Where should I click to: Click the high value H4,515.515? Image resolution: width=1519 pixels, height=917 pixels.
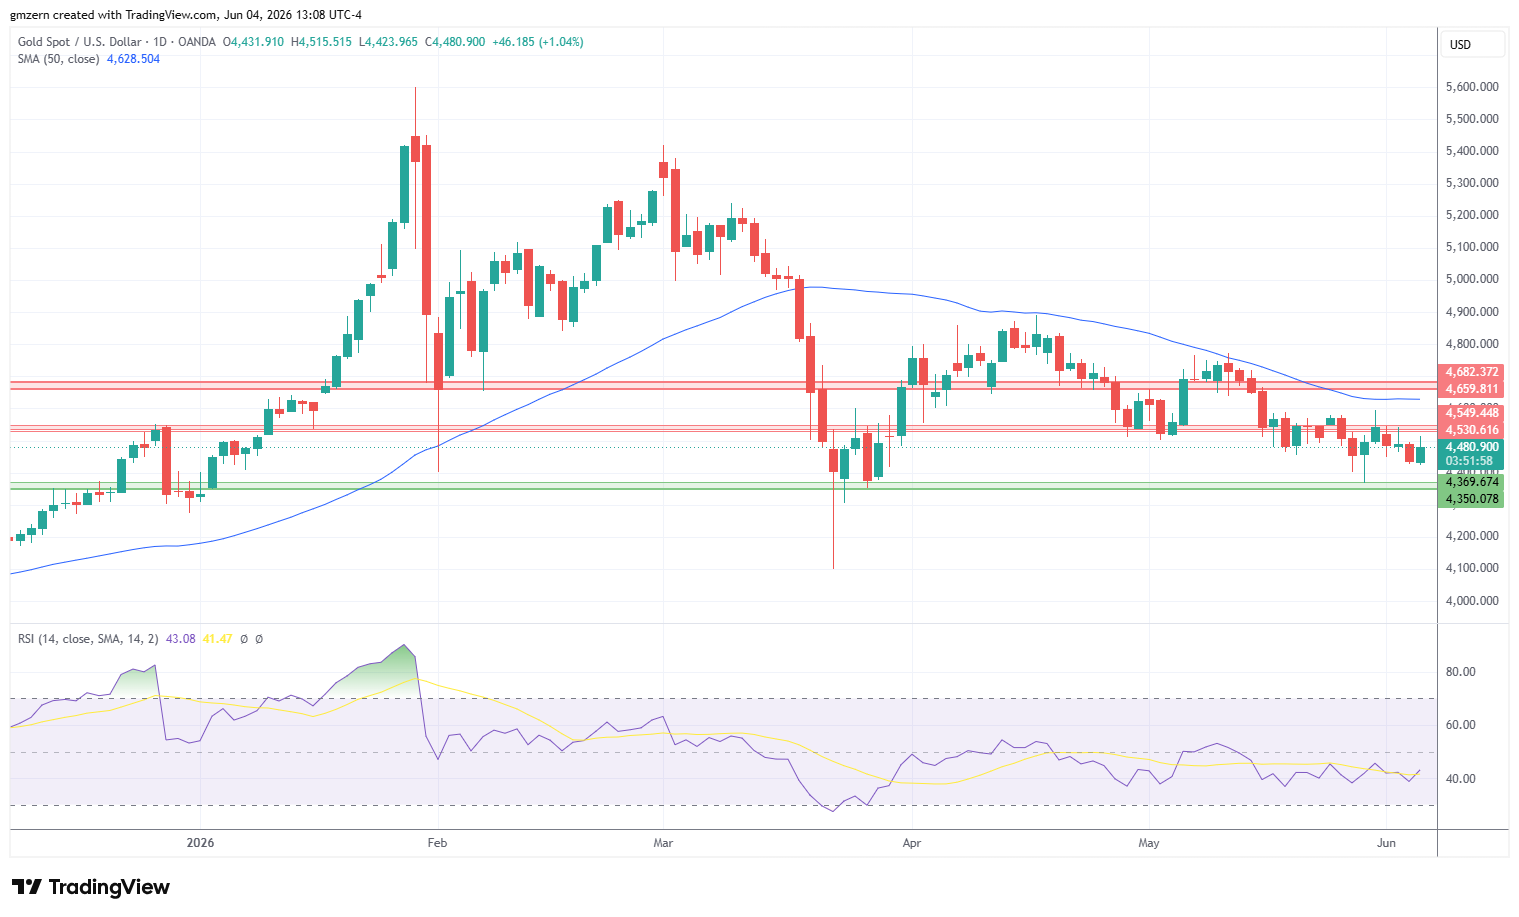[x=321, y=42]
